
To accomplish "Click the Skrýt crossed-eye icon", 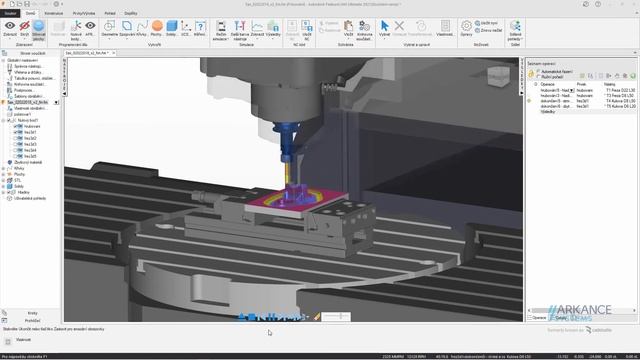I will (24, 26).
